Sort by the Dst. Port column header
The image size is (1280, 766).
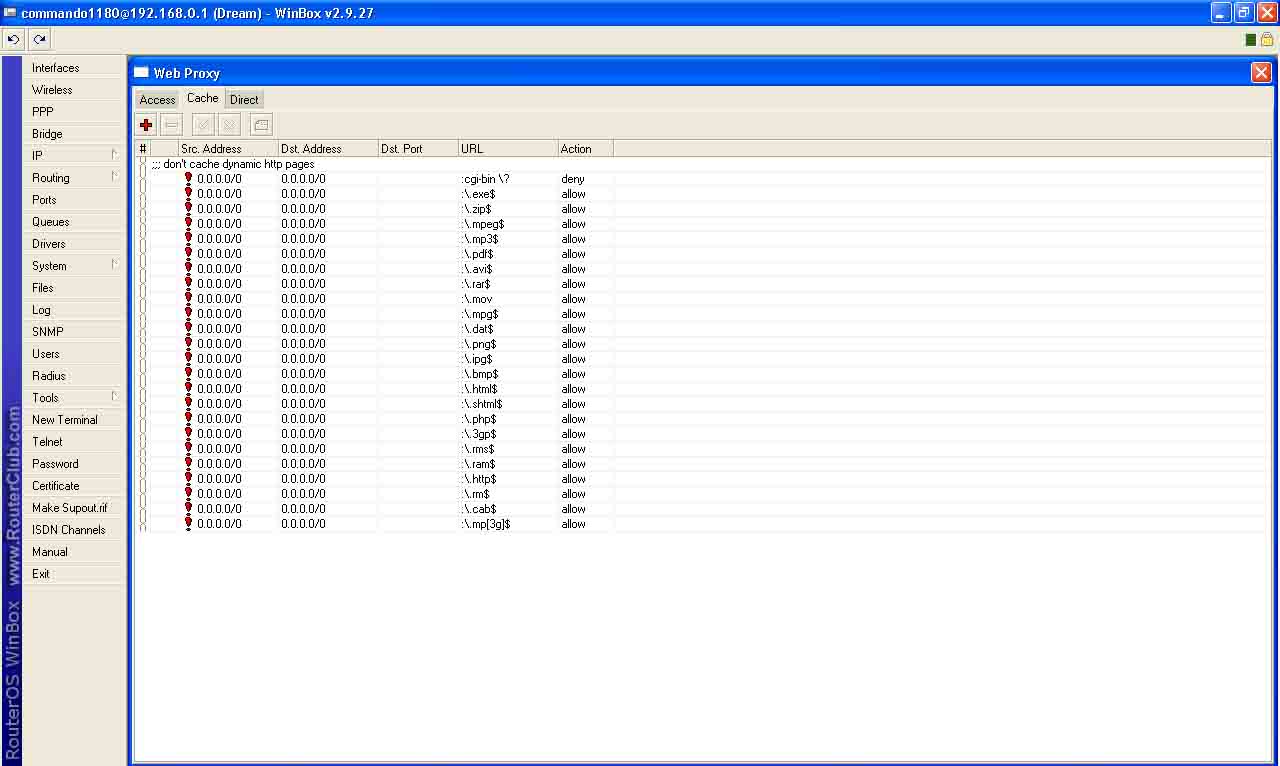coord(418,149)
